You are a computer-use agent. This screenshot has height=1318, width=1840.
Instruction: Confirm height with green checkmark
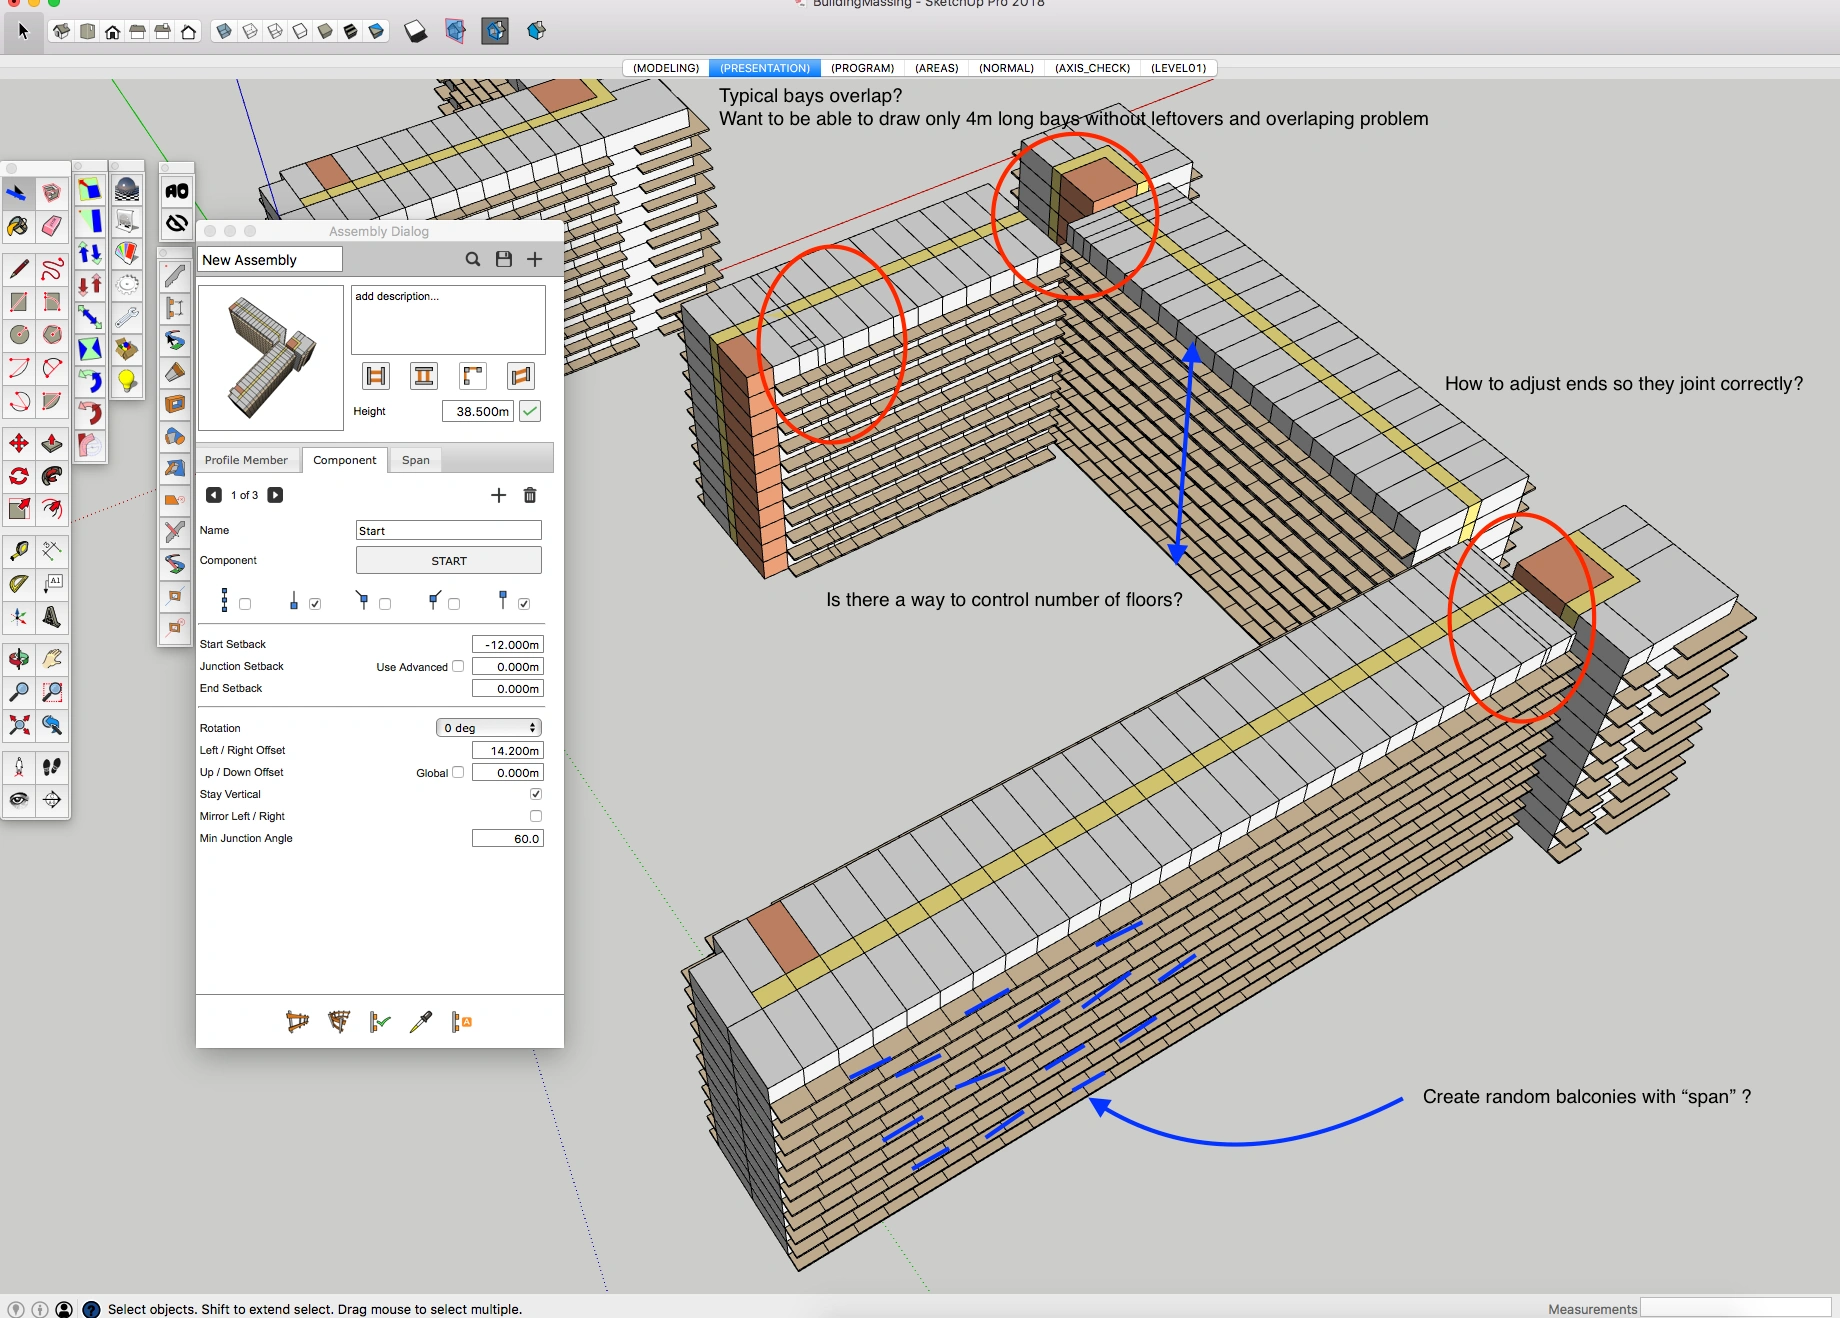[530, 411]
